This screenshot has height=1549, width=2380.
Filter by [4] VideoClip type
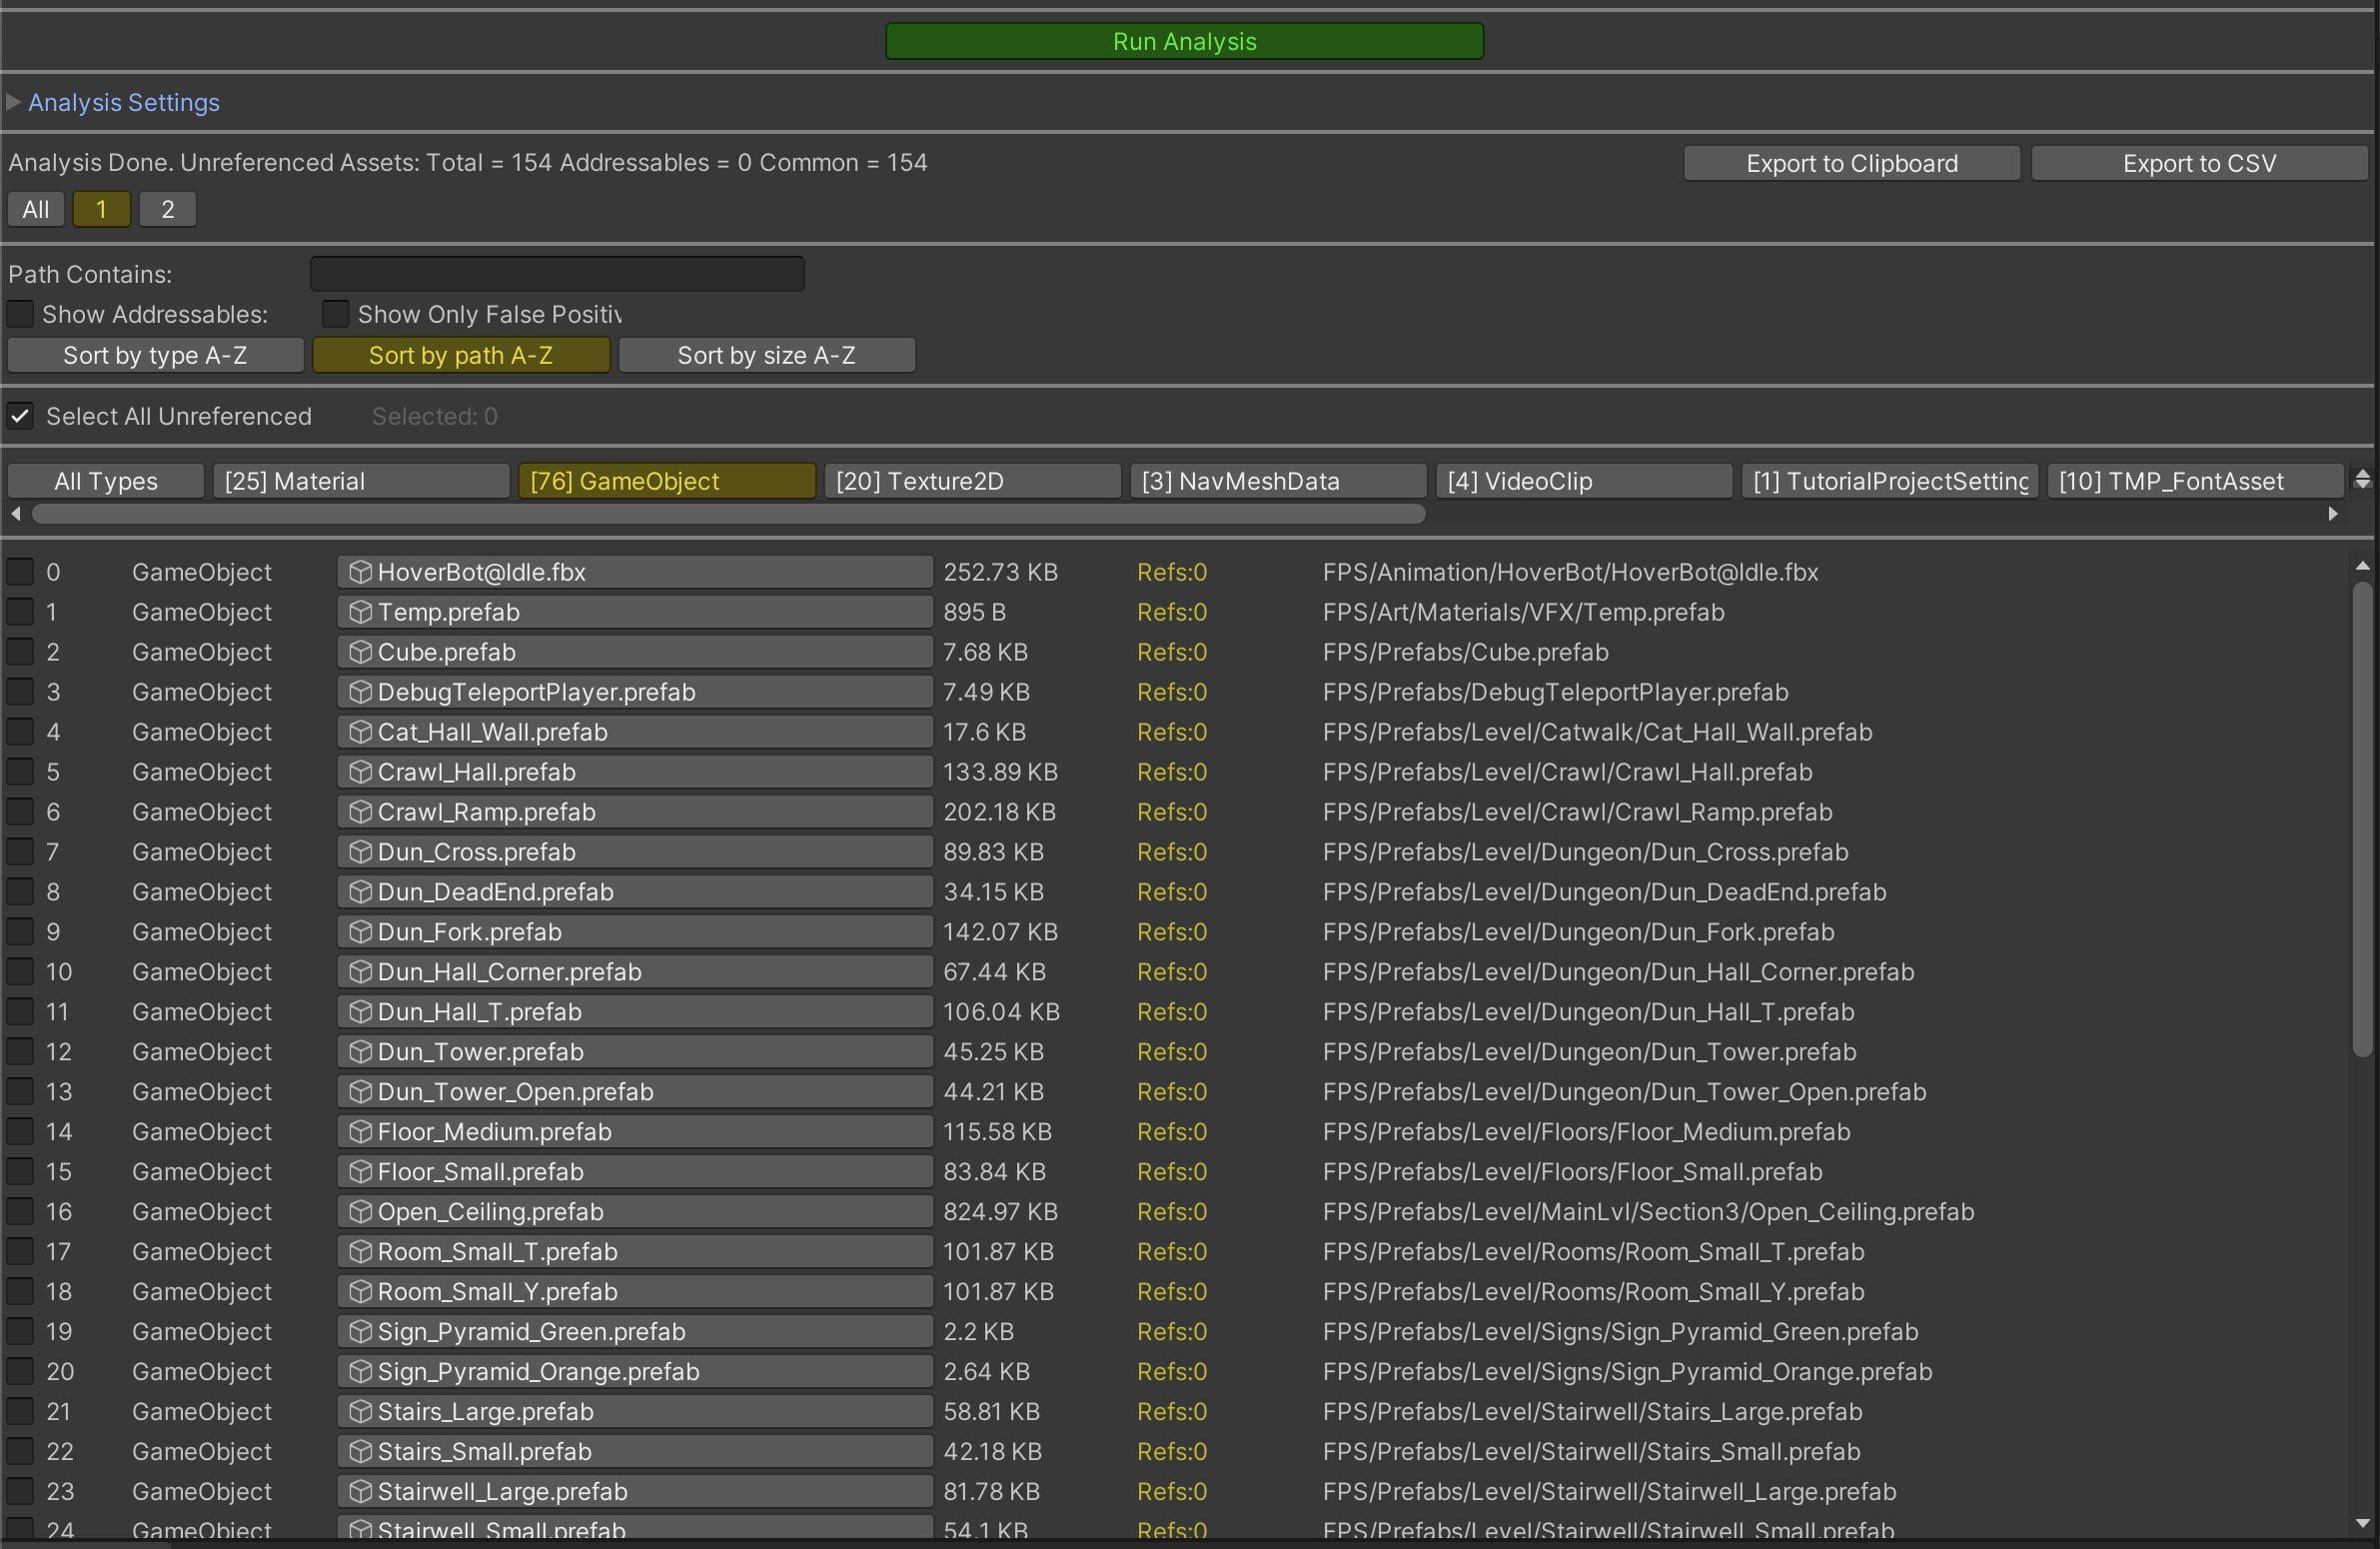(x=1584, y=481)
